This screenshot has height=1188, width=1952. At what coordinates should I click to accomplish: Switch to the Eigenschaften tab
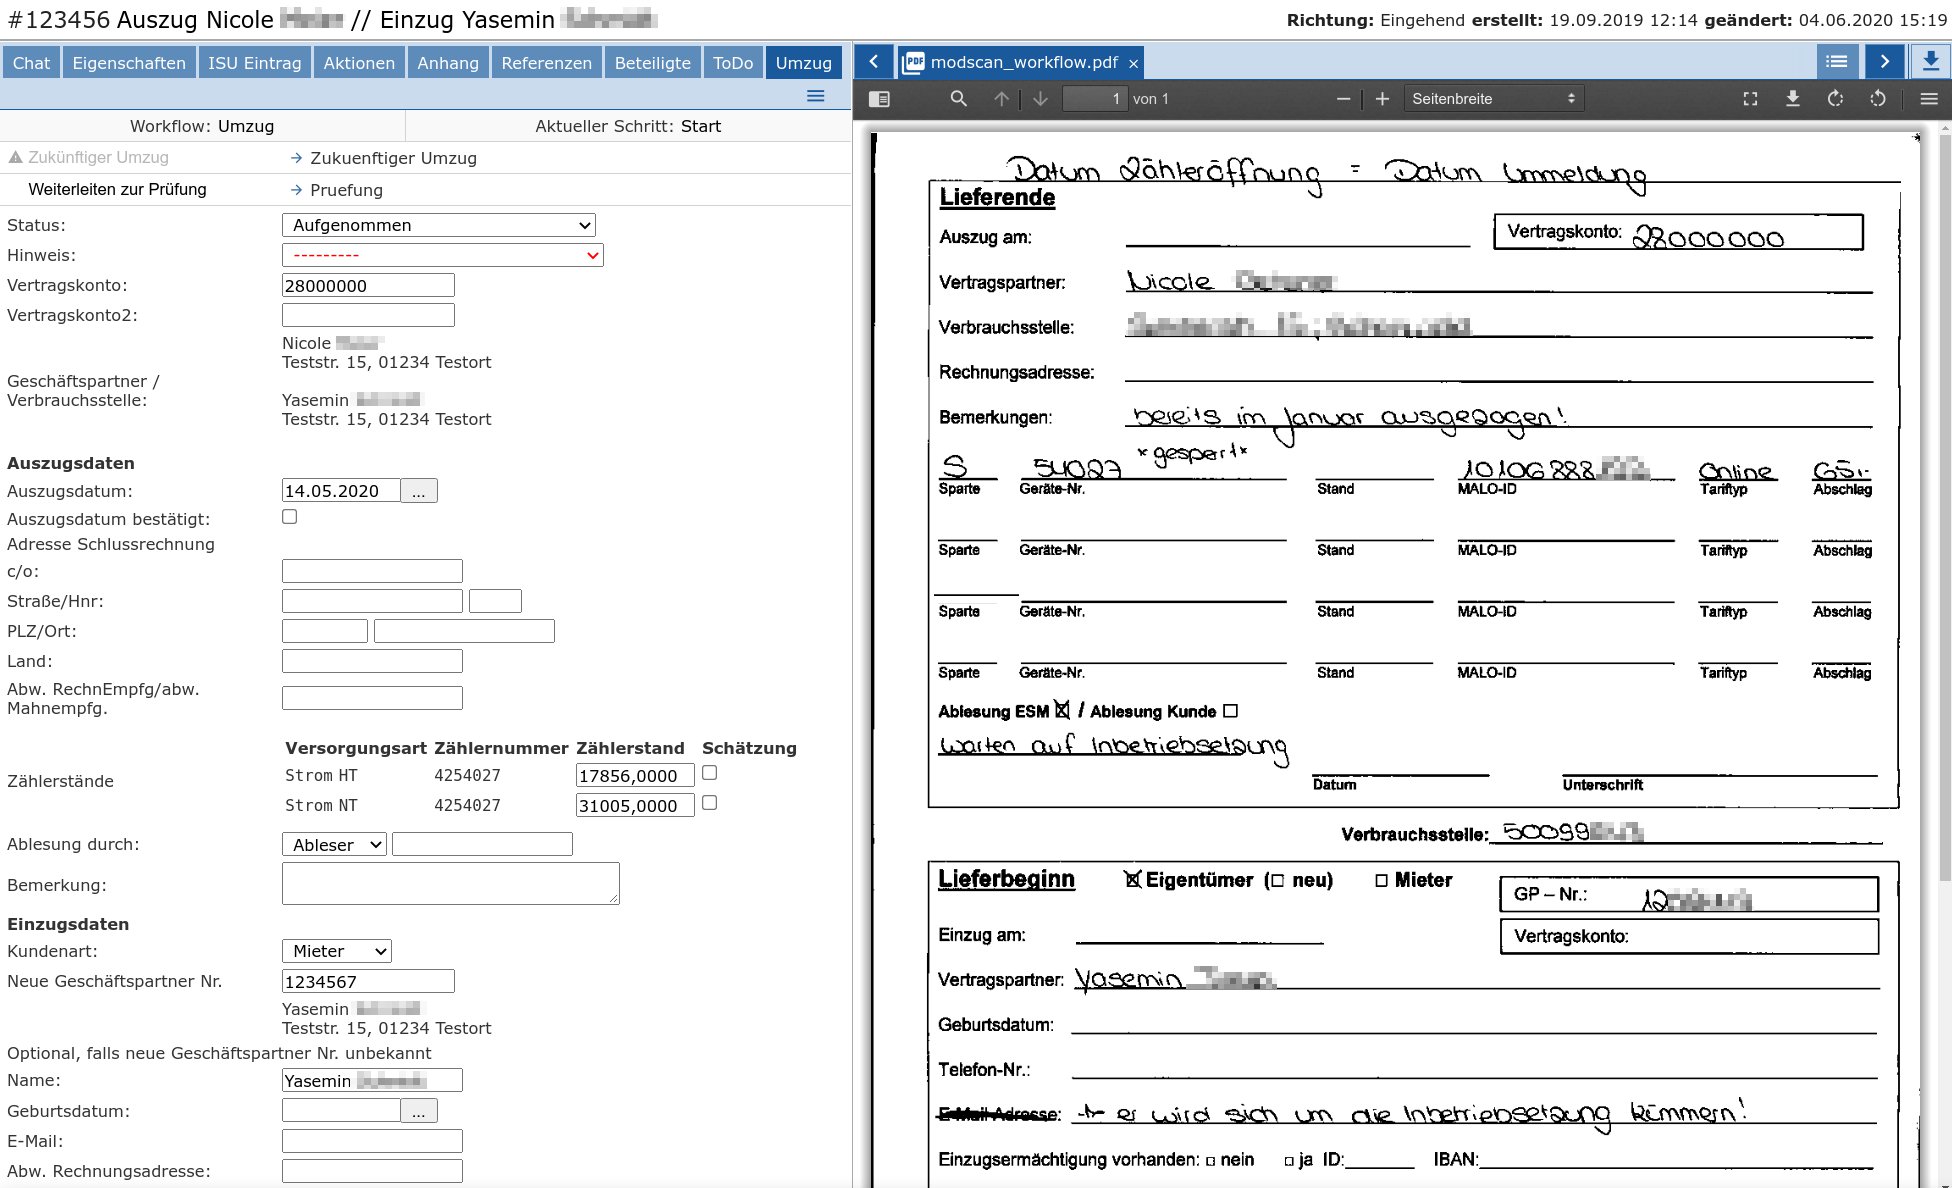coord(129,63)
